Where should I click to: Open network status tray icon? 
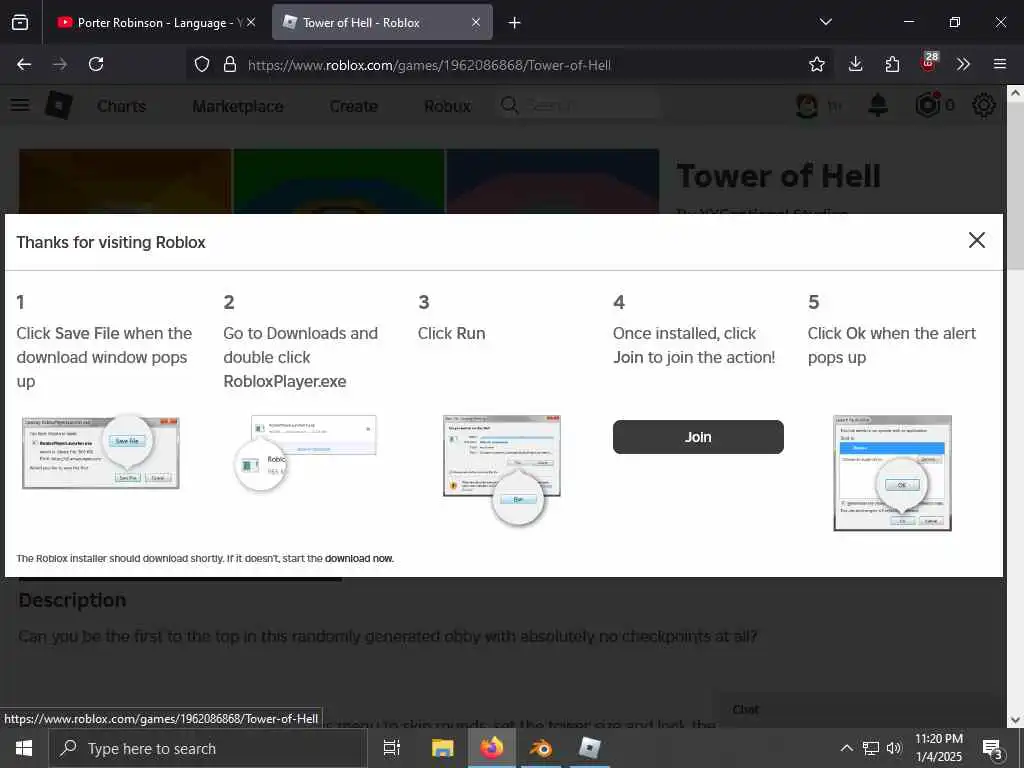pos(871,748)
